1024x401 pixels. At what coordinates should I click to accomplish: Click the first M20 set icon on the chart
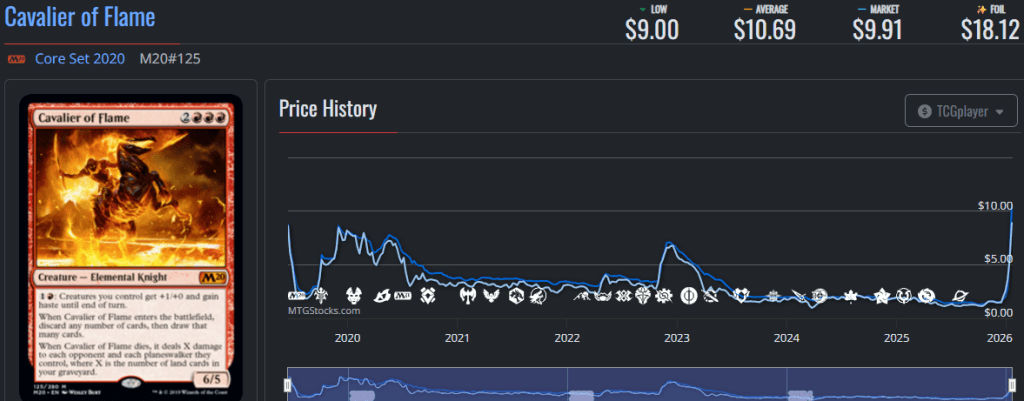[296, 296]
